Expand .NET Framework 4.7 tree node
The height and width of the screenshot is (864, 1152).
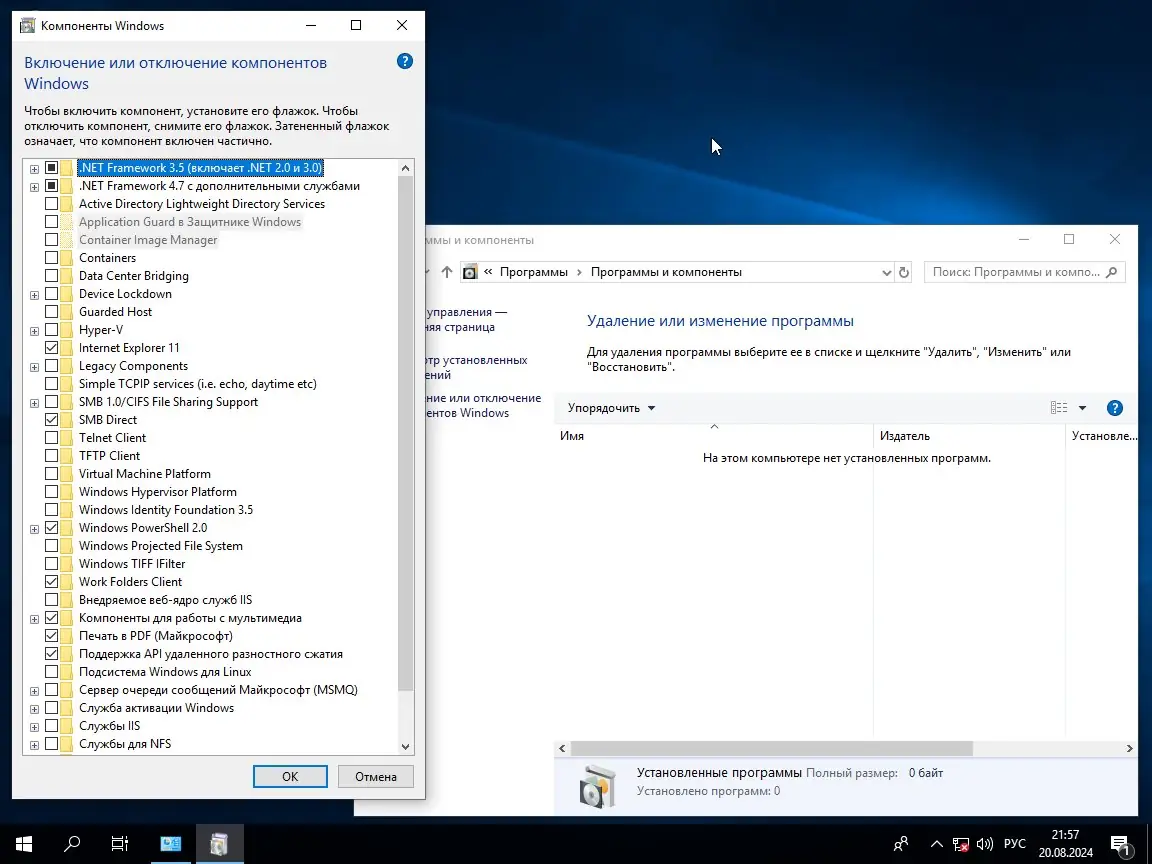tap(35, 187)
